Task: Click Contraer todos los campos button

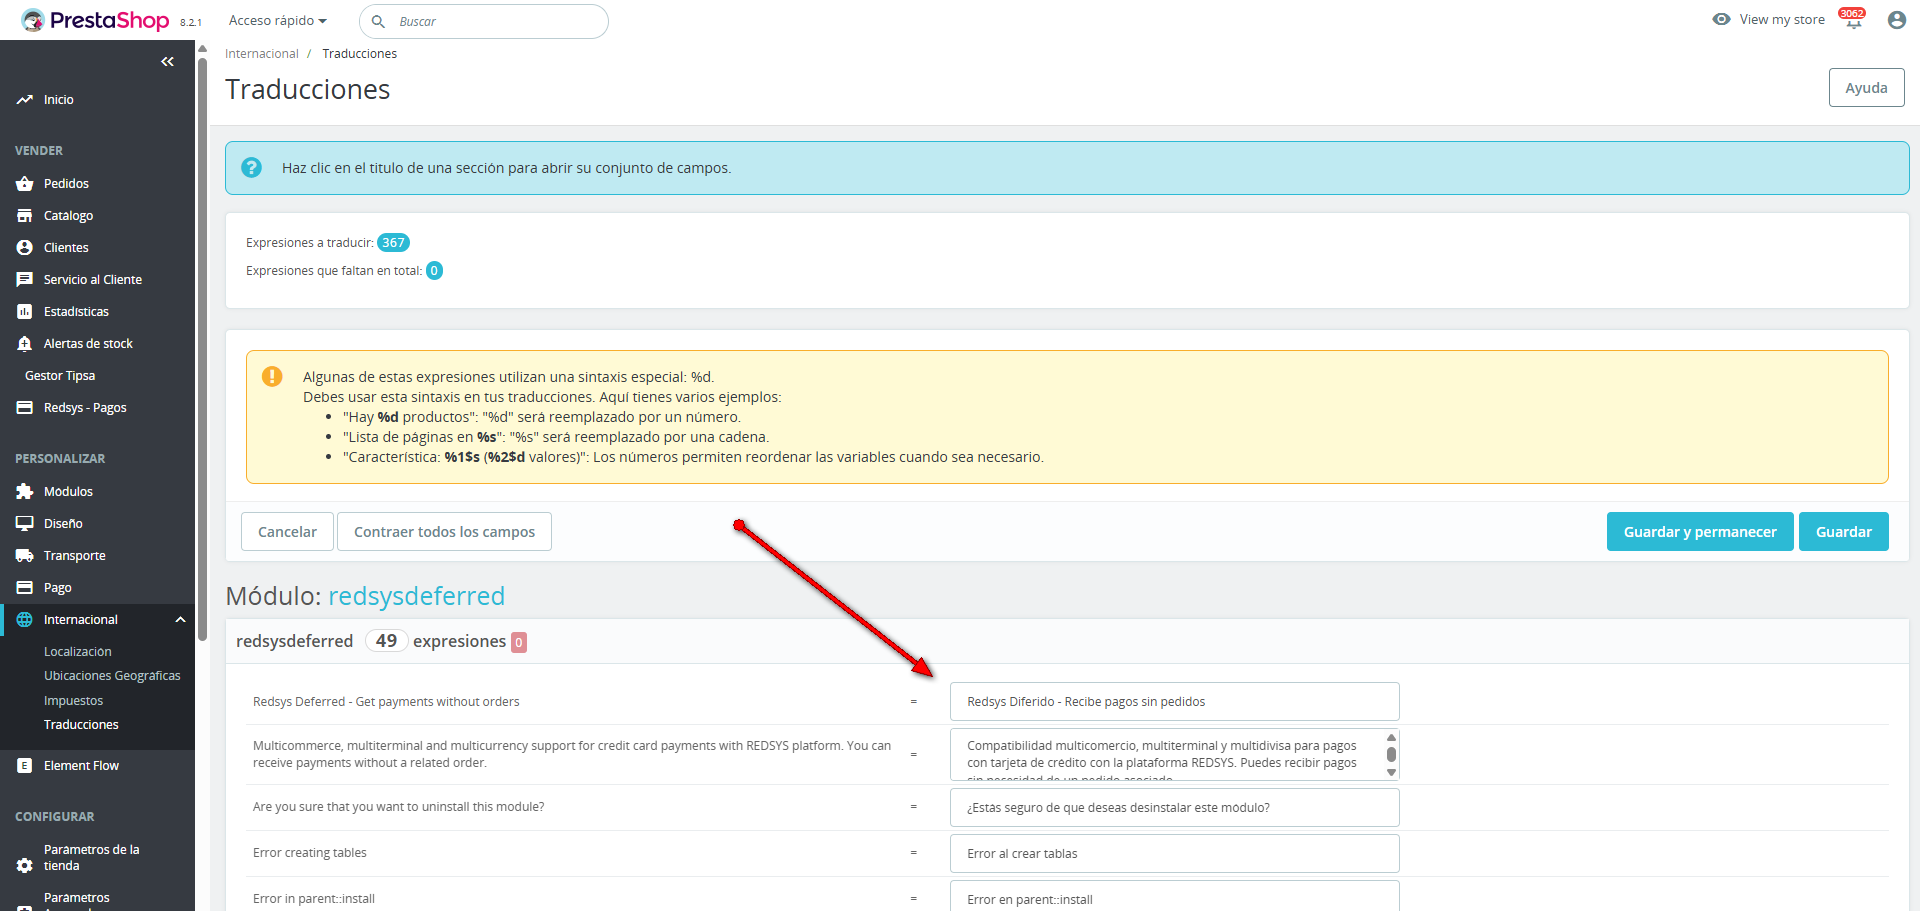Action: [444, 532]
